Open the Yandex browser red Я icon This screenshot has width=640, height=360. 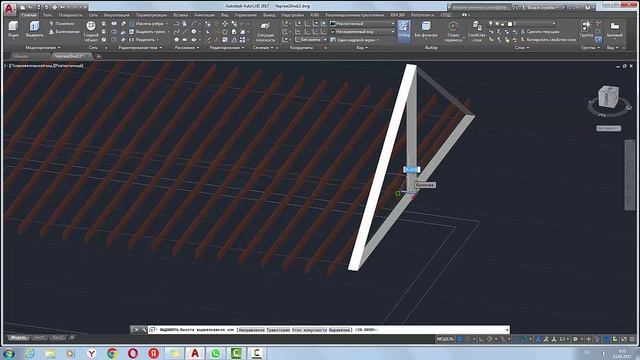154,353
